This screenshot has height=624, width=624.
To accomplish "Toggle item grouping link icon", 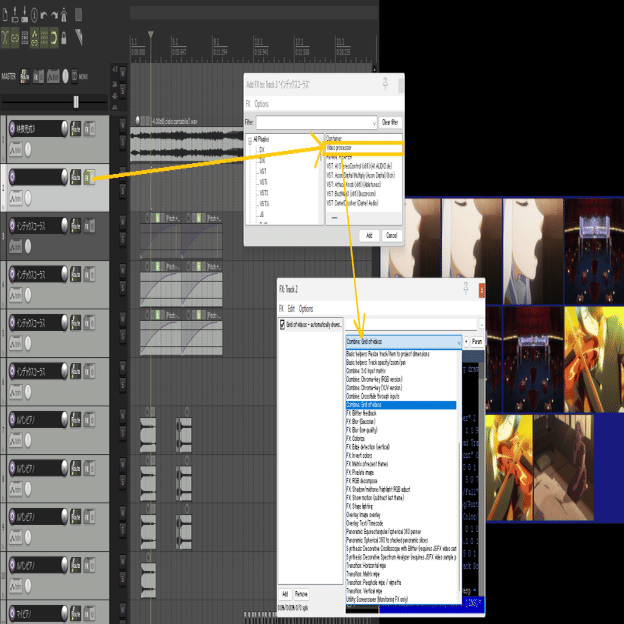I will click(x=15, y=38).
